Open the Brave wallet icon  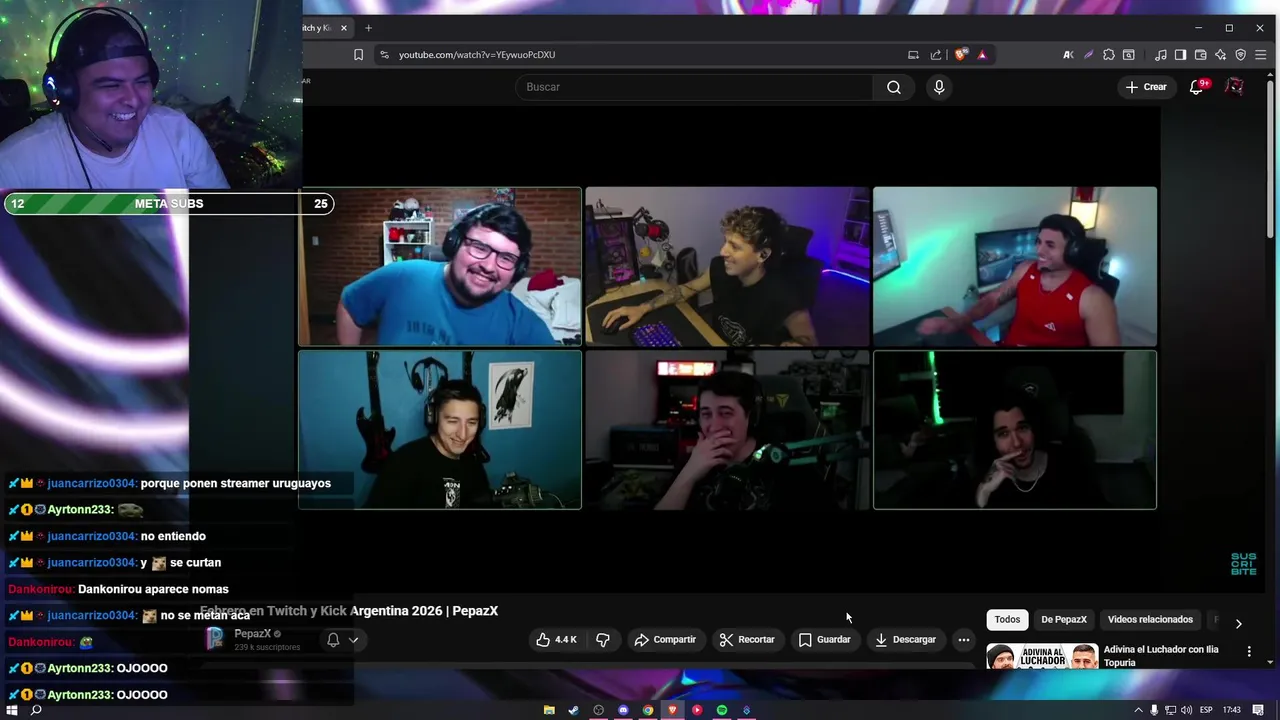click(1200, 55)
